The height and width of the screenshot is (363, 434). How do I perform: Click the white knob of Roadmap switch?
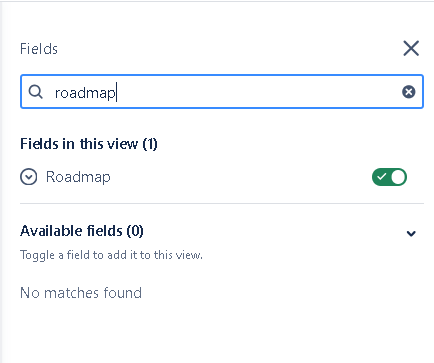click(398, 177)
